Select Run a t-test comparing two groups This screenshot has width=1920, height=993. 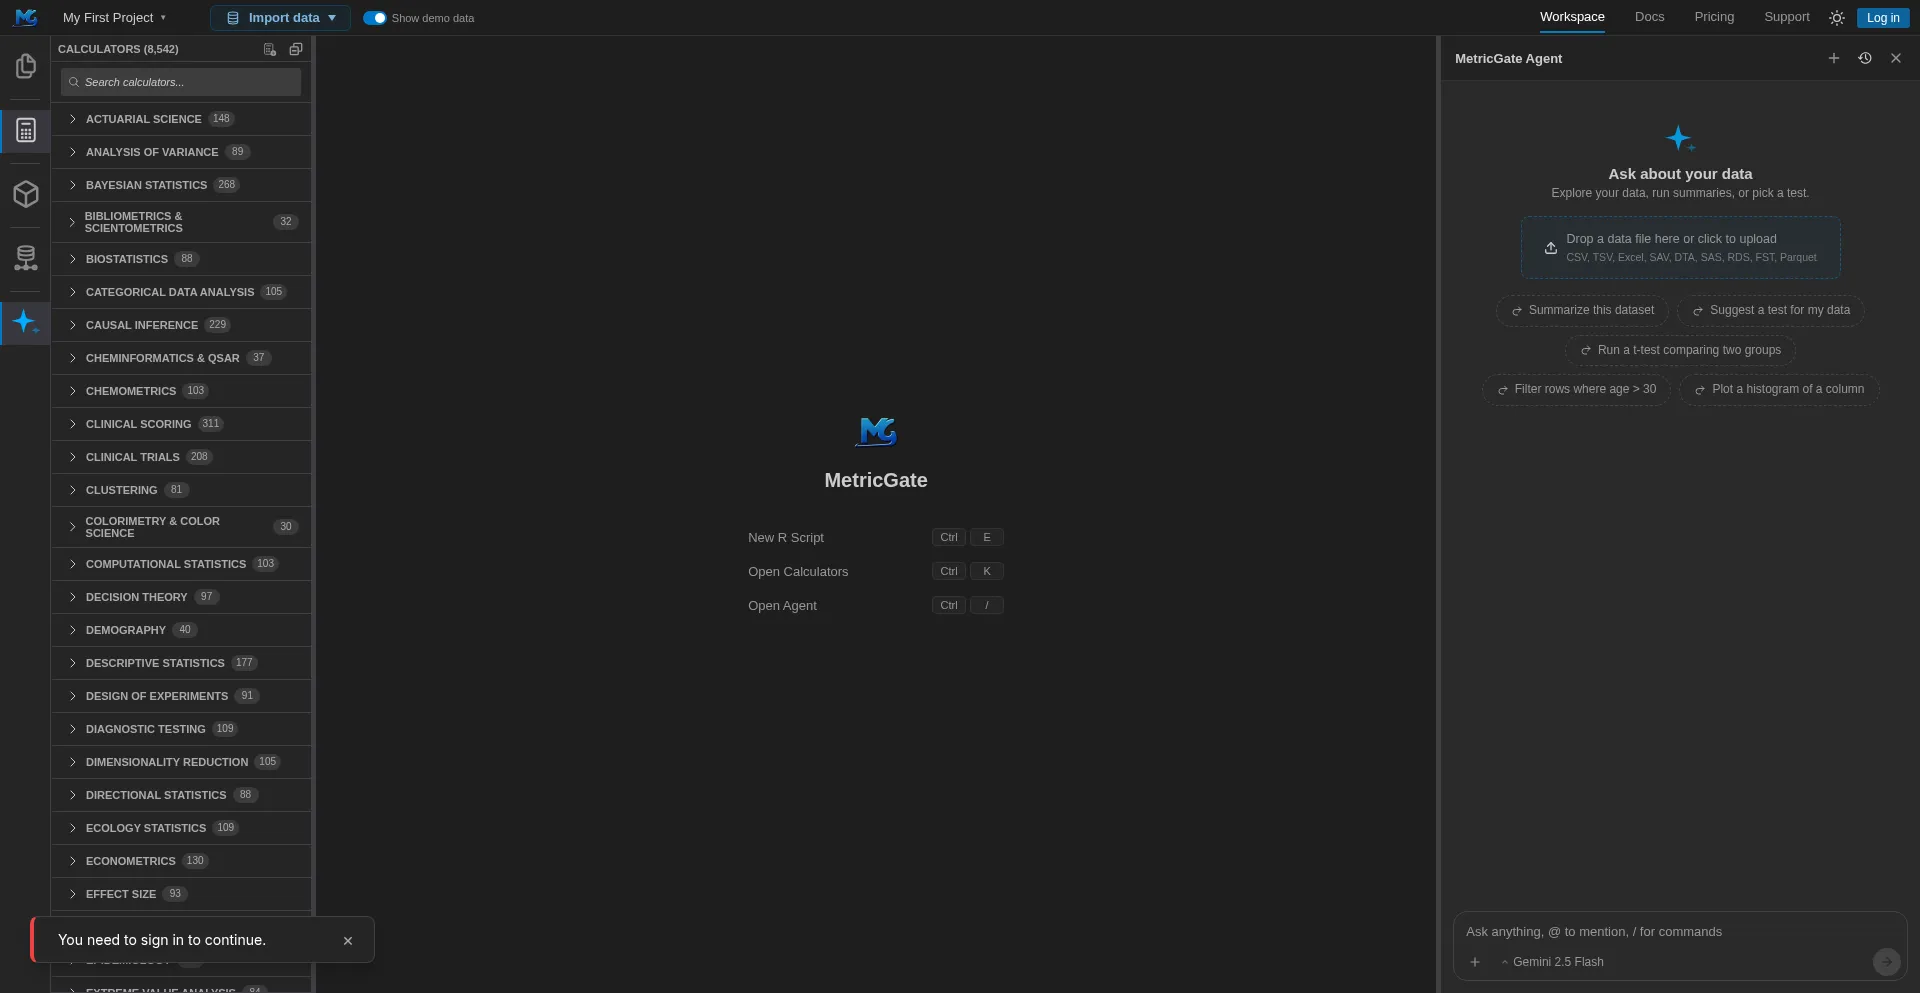[x=1680, y=350]
